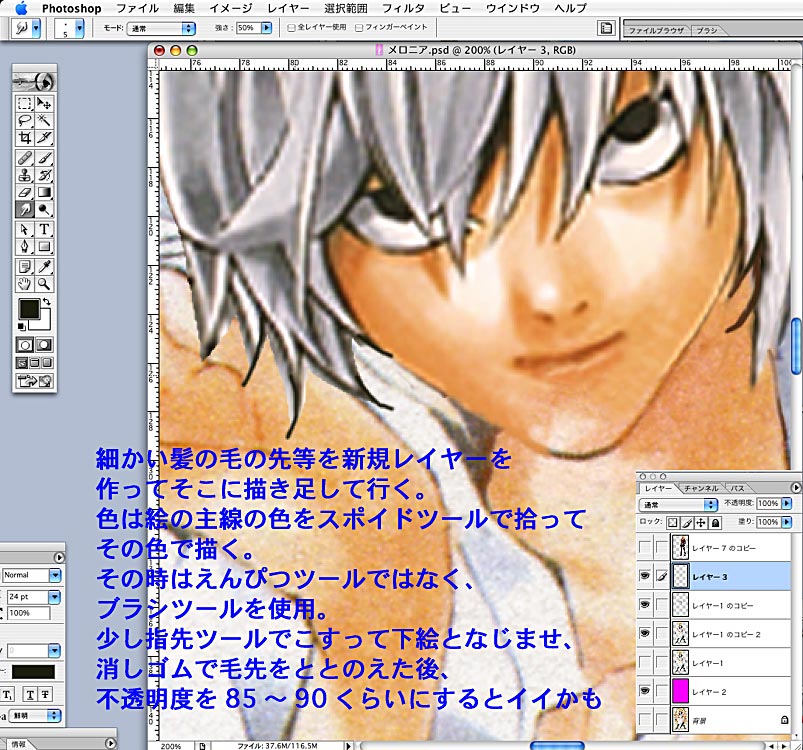Screen dimensions: 803x750
Task: Select the Magic Wand tool
Action: [x=44, y=120]
